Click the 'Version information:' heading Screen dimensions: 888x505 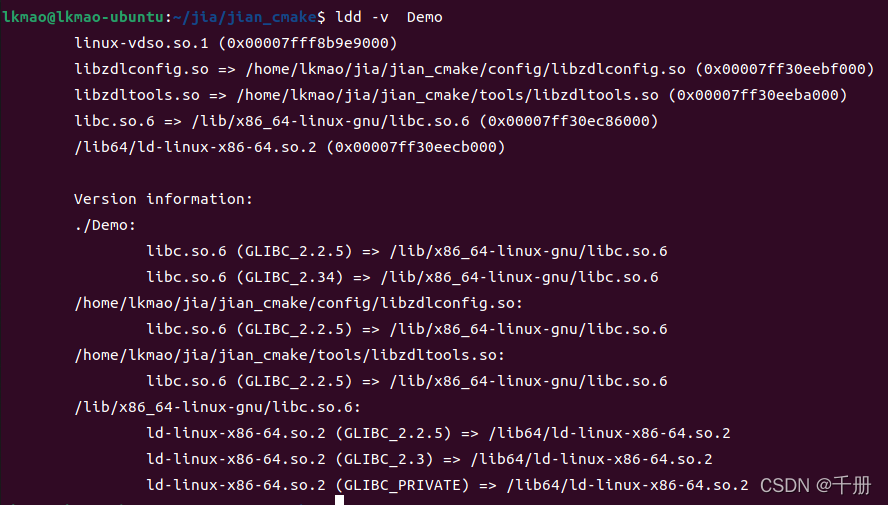coord(163,199)
